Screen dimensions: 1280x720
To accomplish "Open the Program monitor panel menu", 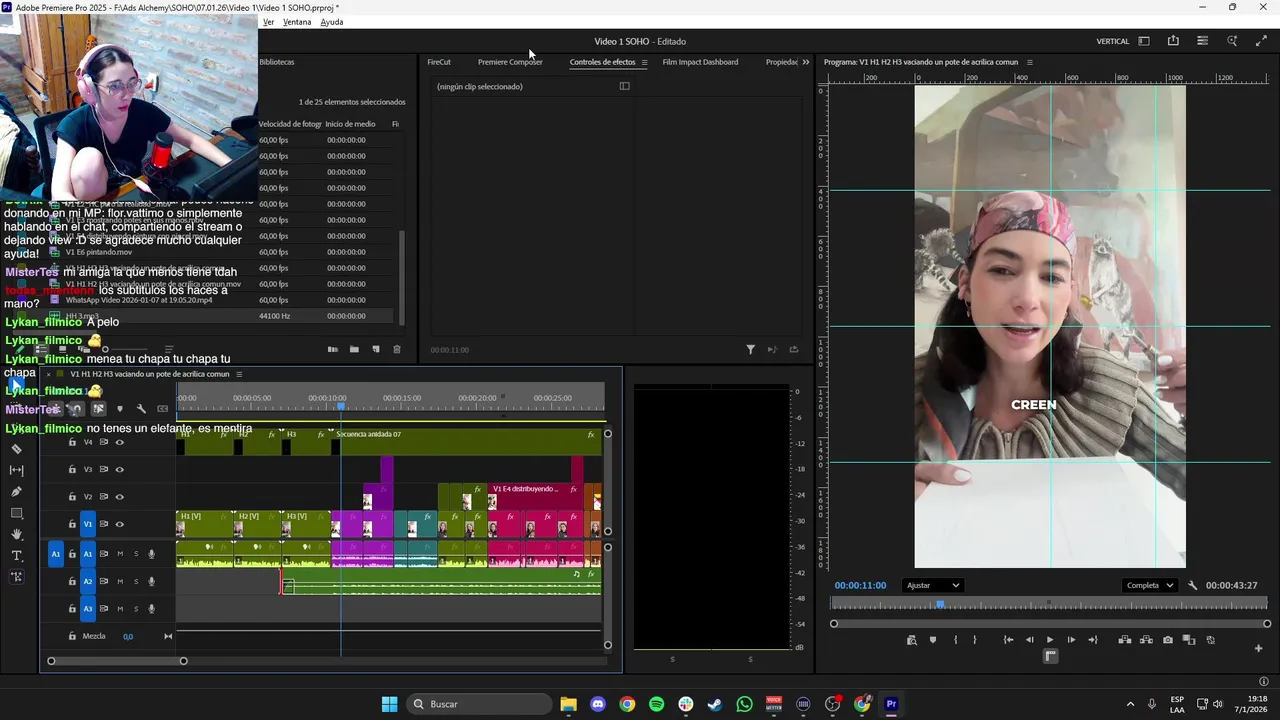I will [x=1029, y=62].
